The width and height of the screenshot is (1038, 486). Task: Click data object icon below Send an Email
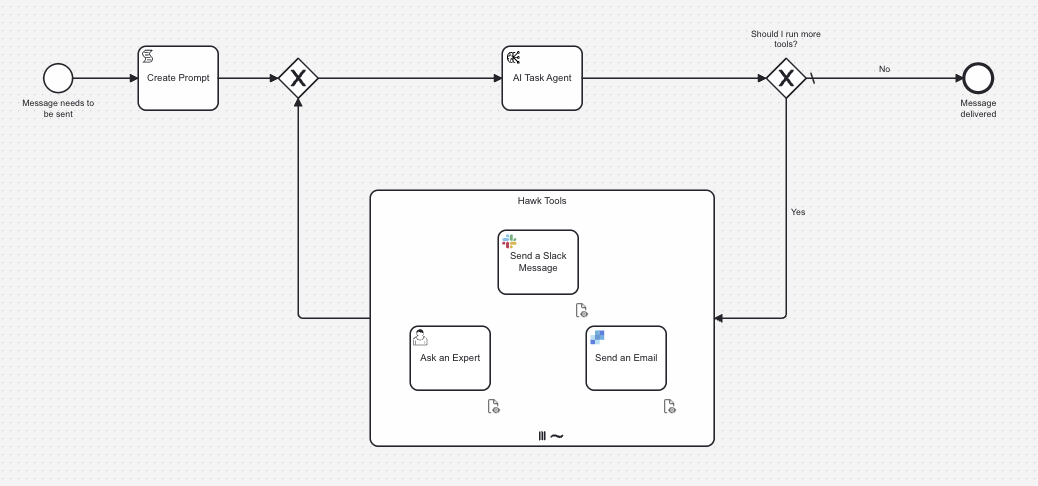pyautogui.click(x=670, y=406)
